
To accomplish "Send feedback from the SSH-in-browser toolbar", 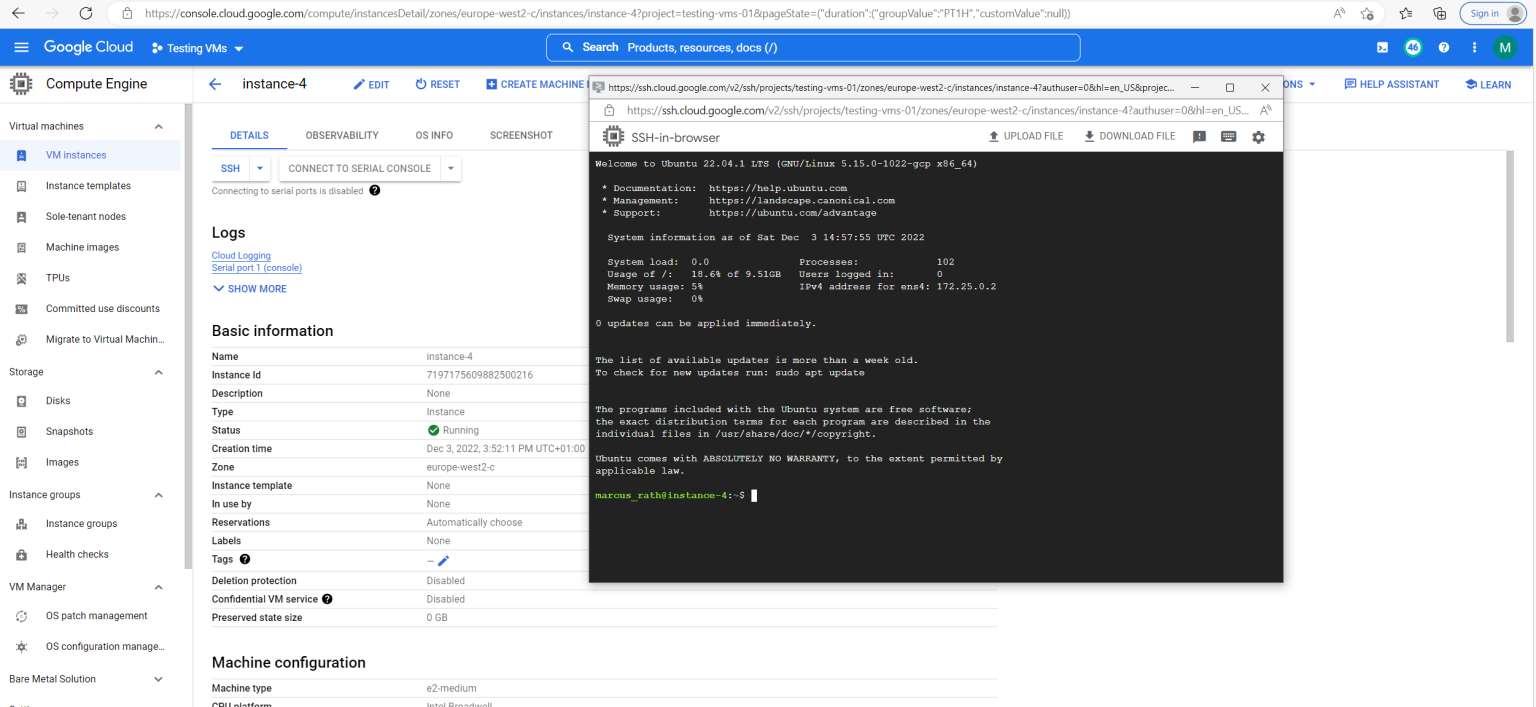I will click(x=1200, y=136).
